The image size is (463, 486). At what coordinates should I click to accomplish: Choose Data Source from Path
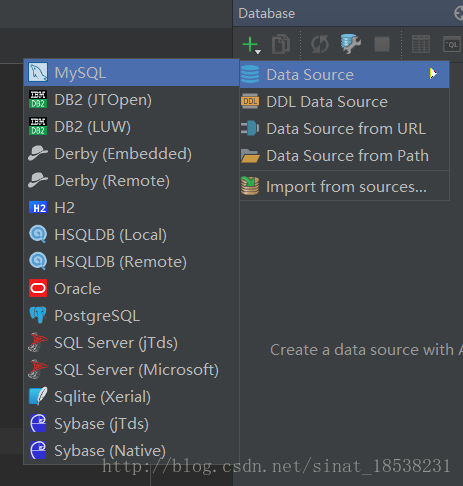pyautogui.click(x=344, y=156)
